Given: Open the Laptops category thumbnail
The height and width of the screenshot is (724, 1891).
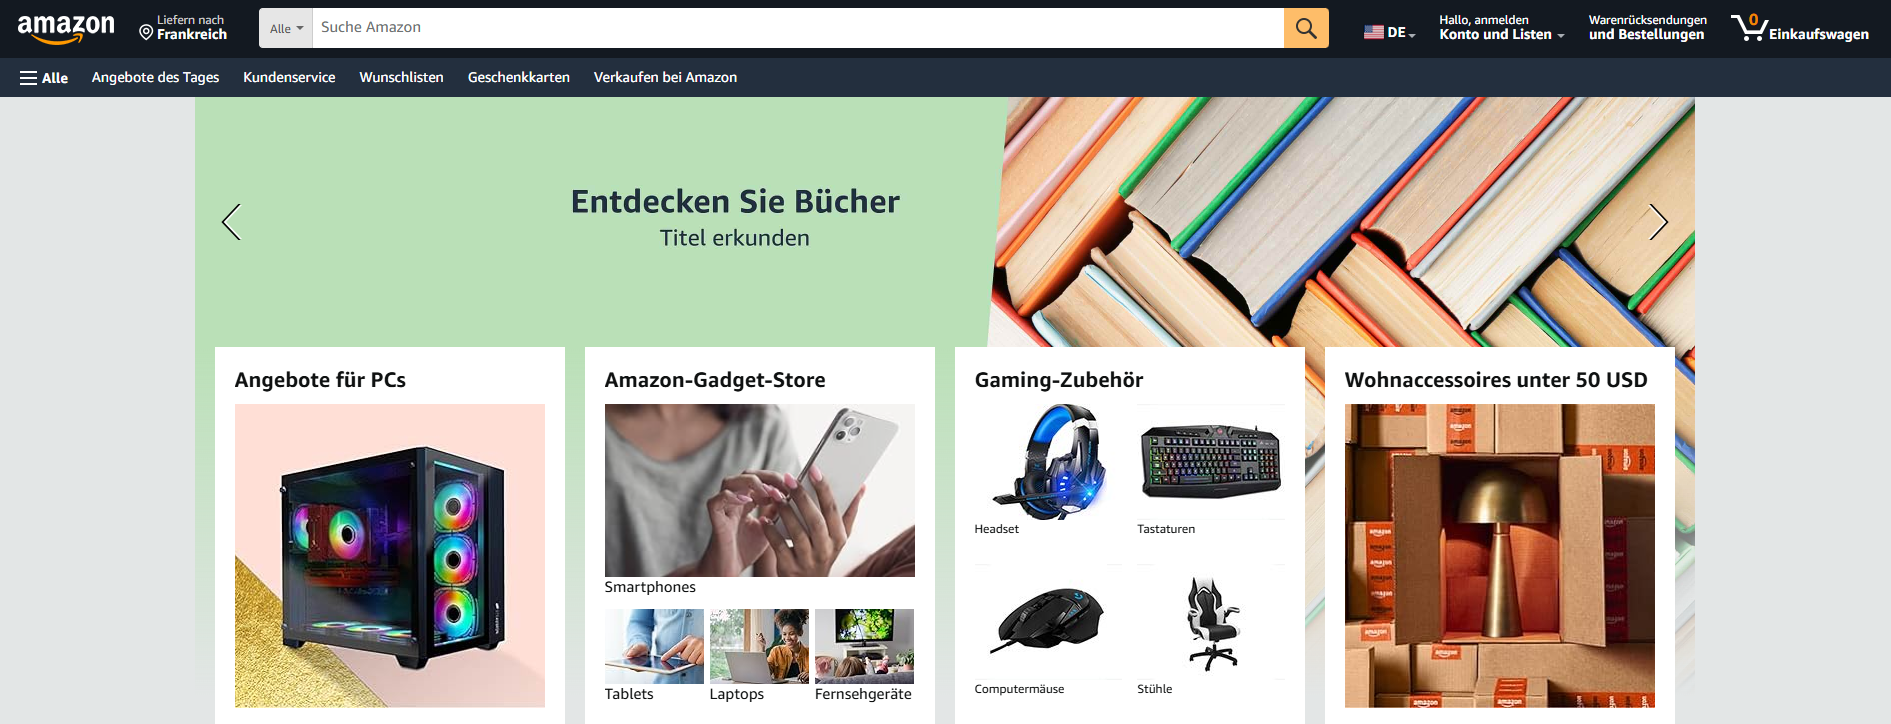Looking at the screenshot, I should pyautogui.click(x=759, y=646).
